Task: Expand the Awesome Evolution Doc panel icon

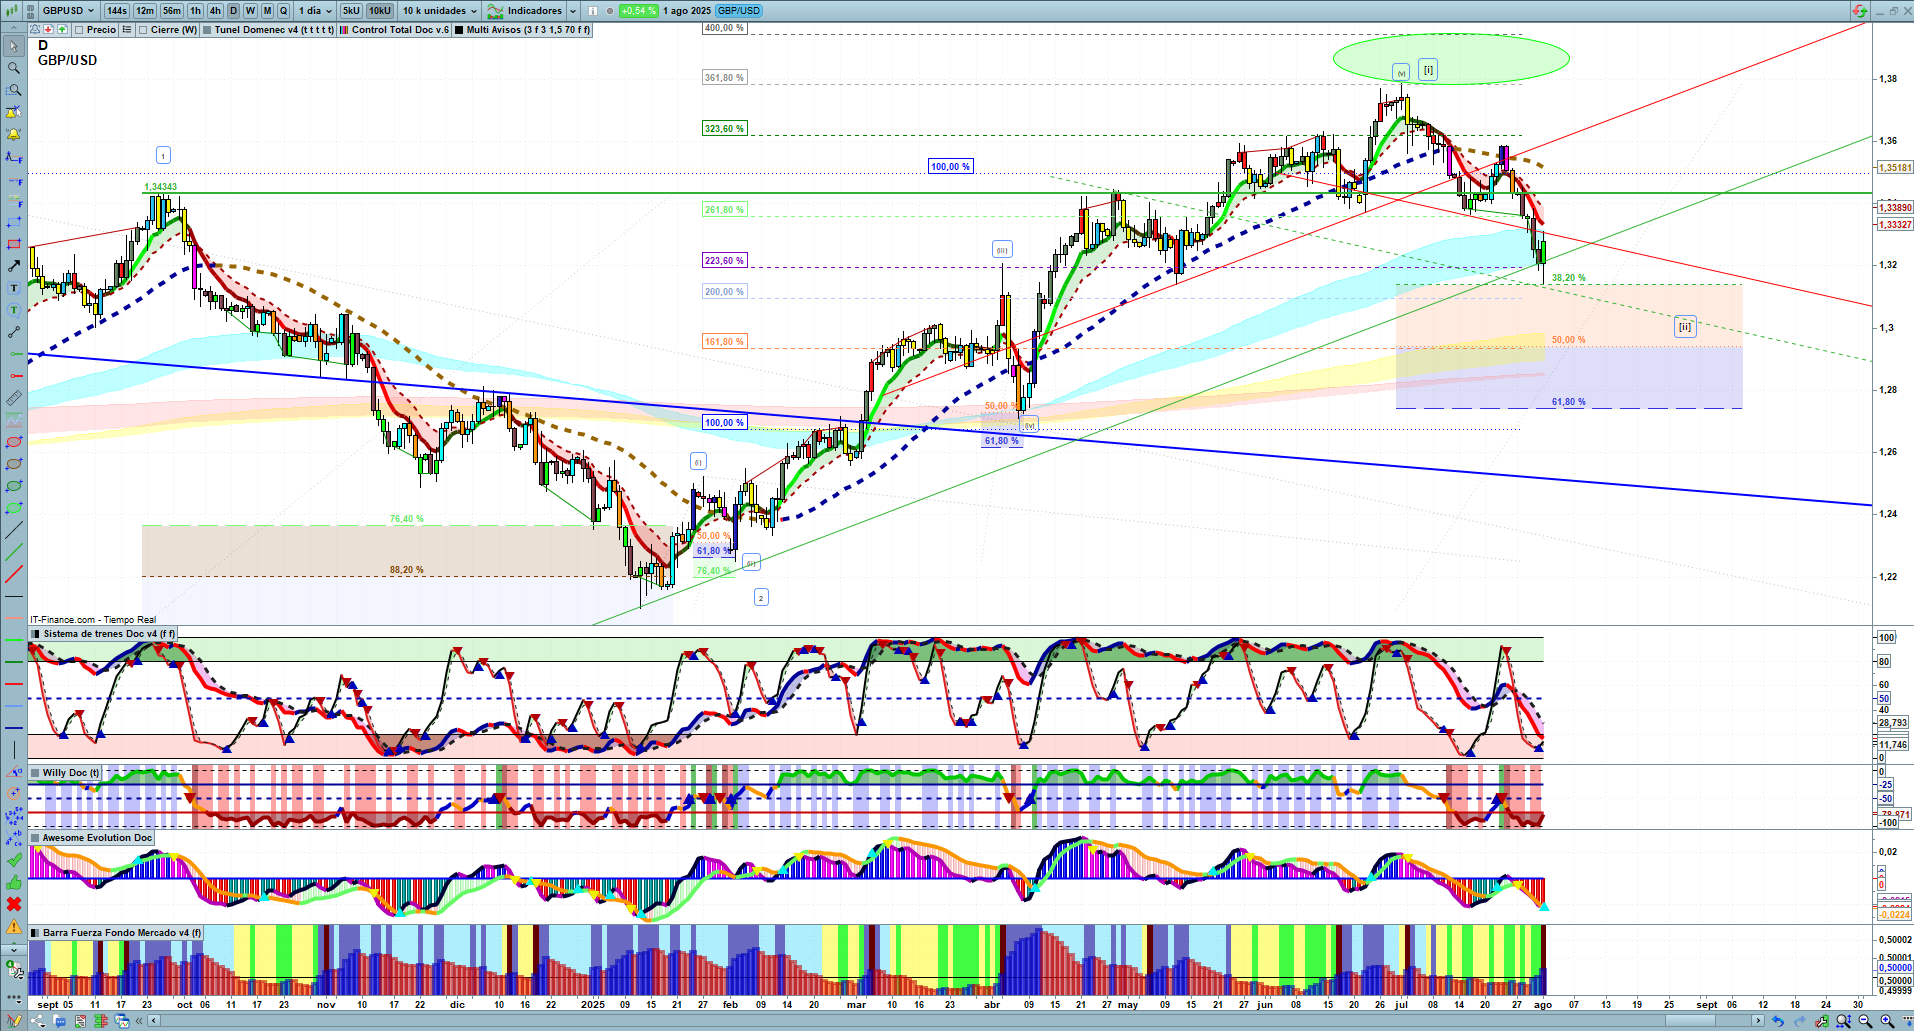Action: pyautogui.click(x=35, y=838)
